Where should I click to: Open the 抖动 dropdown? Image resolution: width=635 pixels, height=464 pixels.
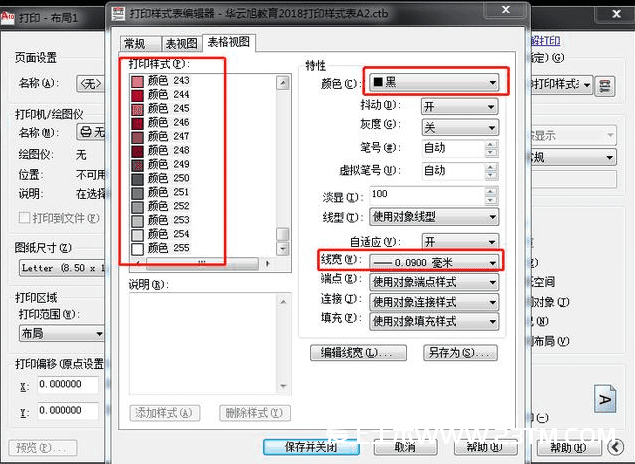coord(459,106)
